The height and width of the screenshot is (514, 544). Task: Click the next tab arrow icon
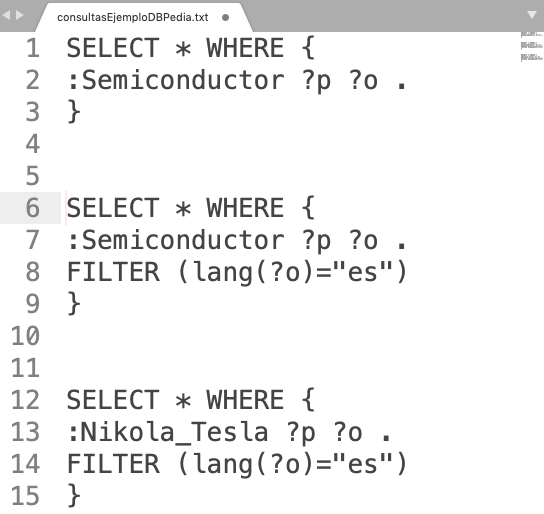pyautogui.click(x=20, y=15)
